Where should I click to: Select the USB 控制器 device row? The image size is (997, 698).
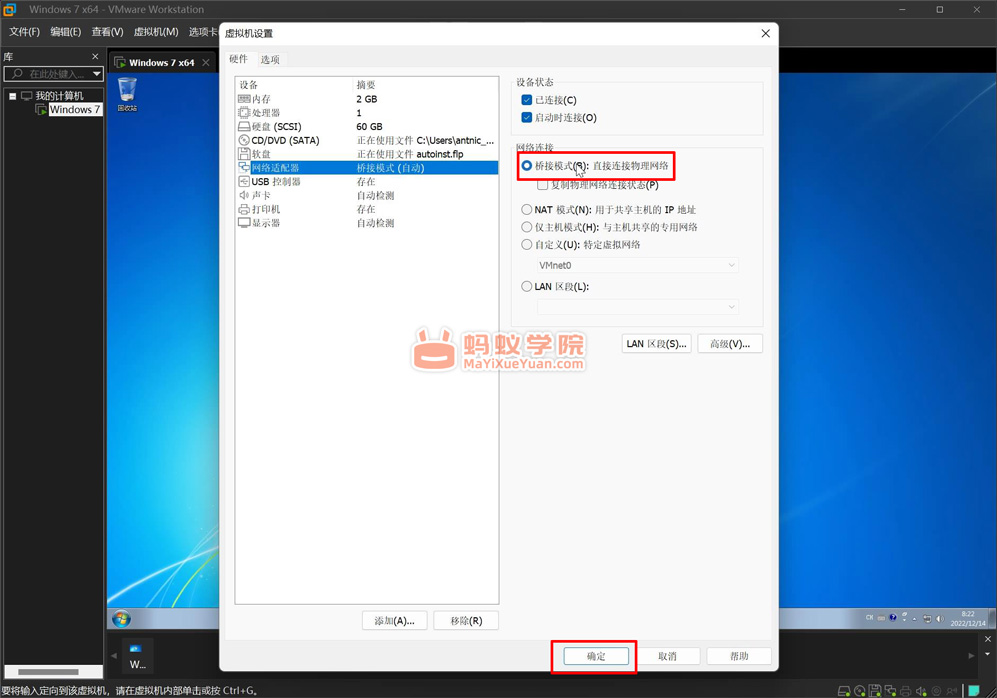point(366,182)
